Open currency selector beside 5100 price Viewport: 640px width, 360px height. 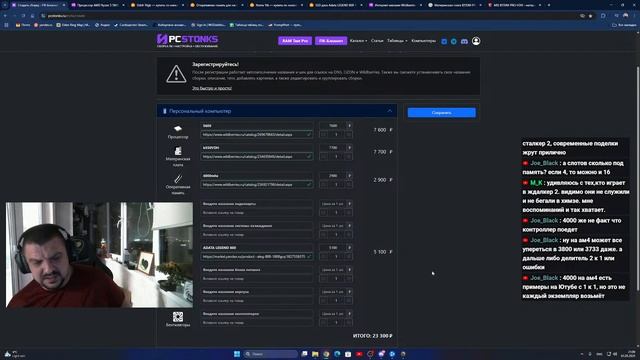click(x=349, y=248)
